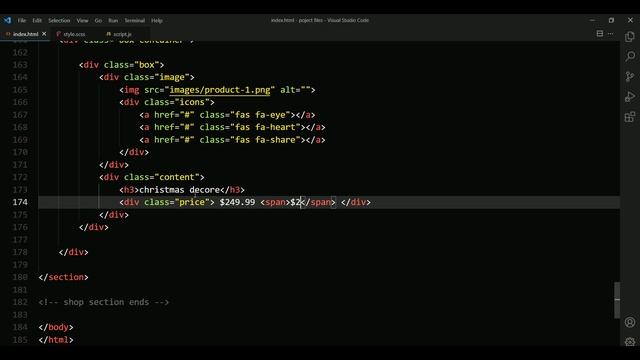Open the Search view in activity bar
Screen dimensions: 640x360
point(630,56)
